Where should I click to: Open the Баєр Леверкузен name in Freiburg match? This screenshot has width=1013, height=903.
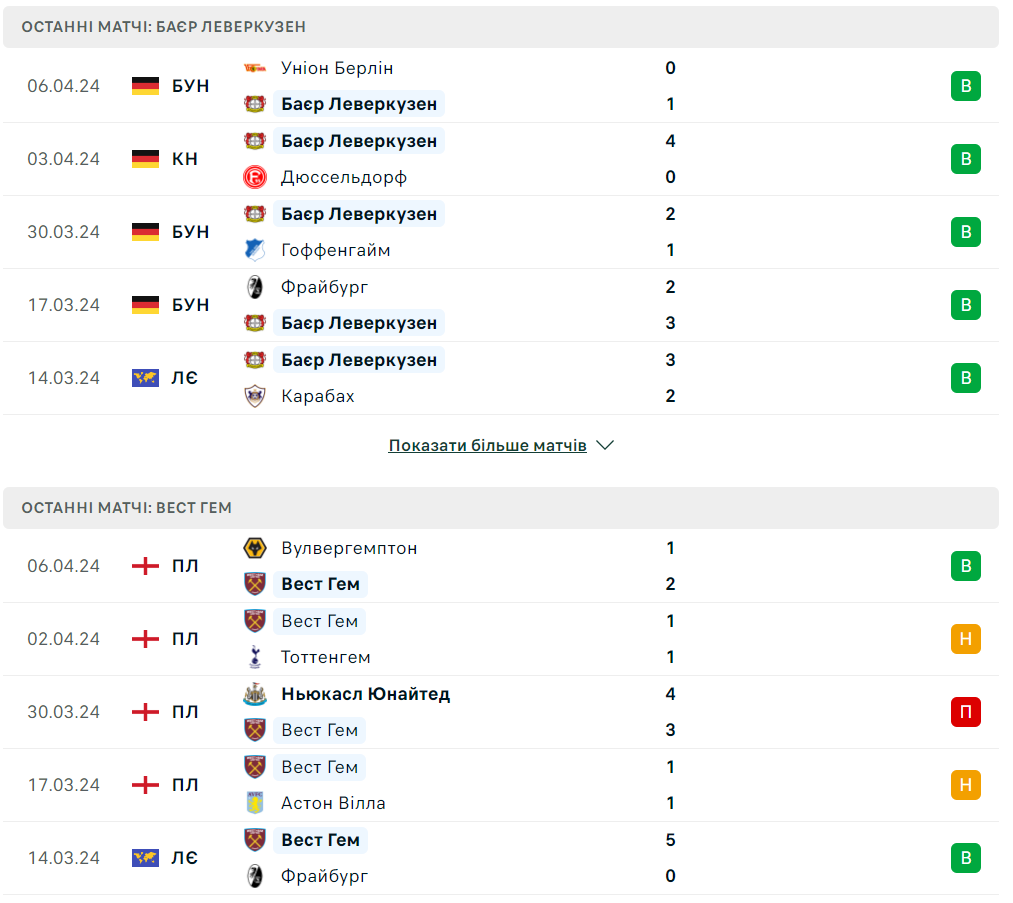tap(359, 323)
